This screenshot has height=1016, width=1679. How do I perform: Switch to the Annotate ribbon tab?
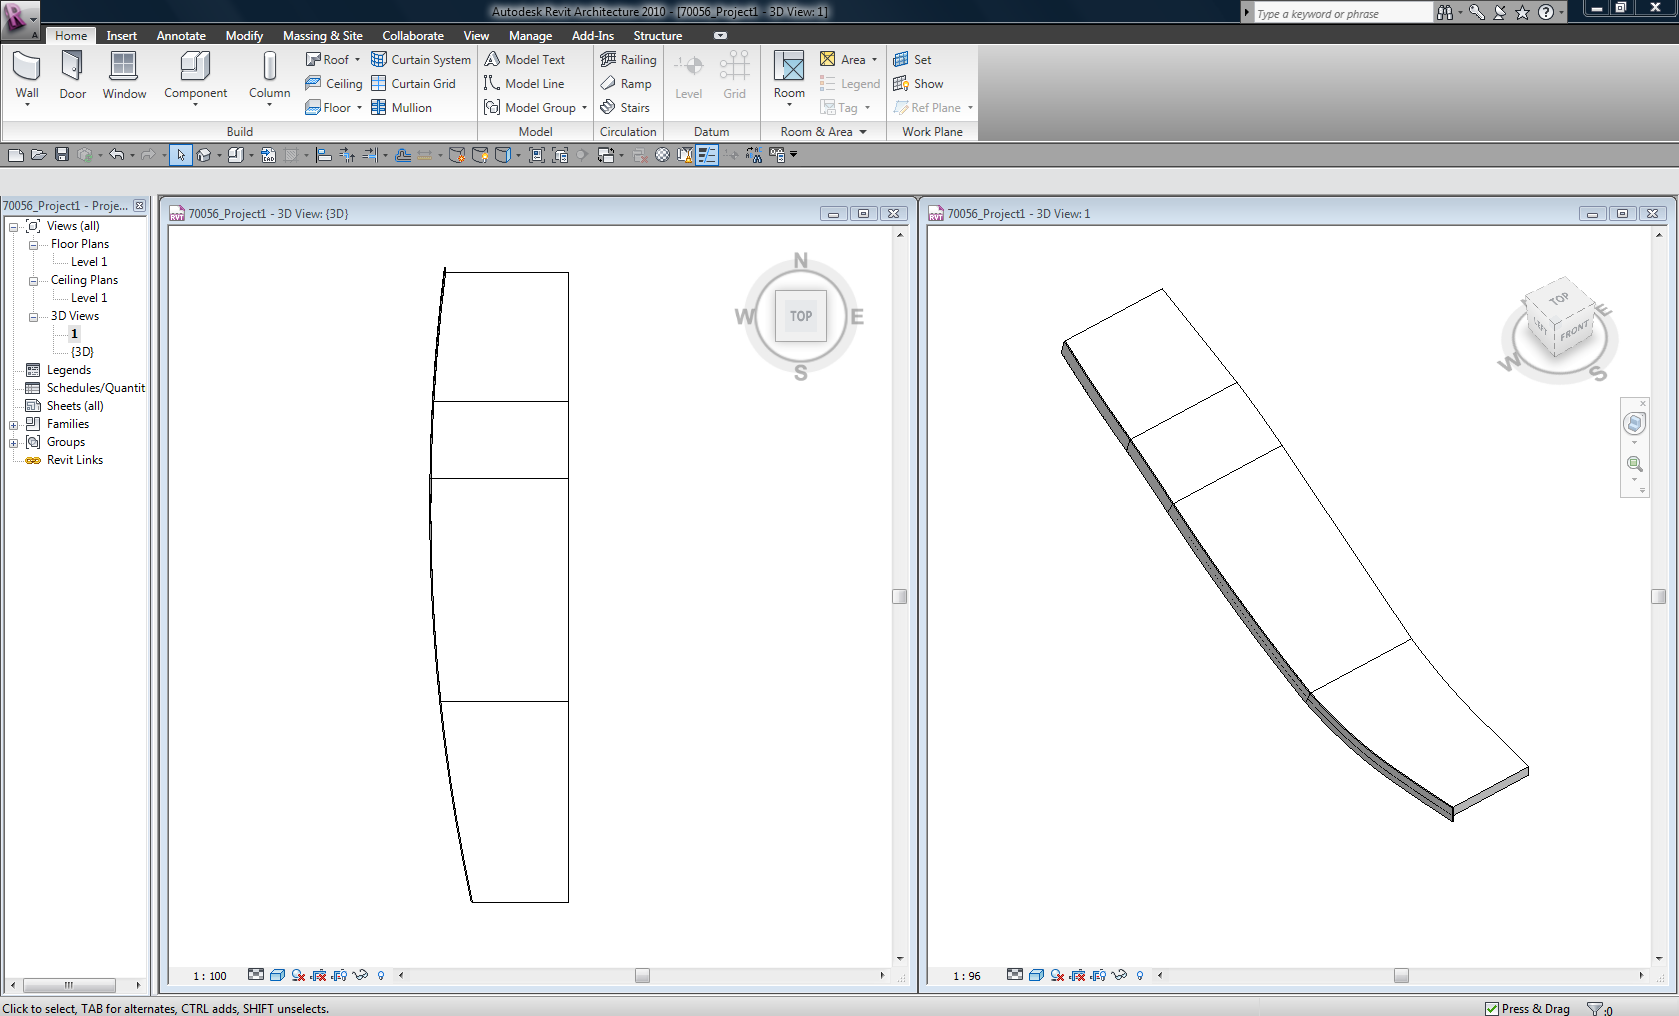(x=181, y=36)
